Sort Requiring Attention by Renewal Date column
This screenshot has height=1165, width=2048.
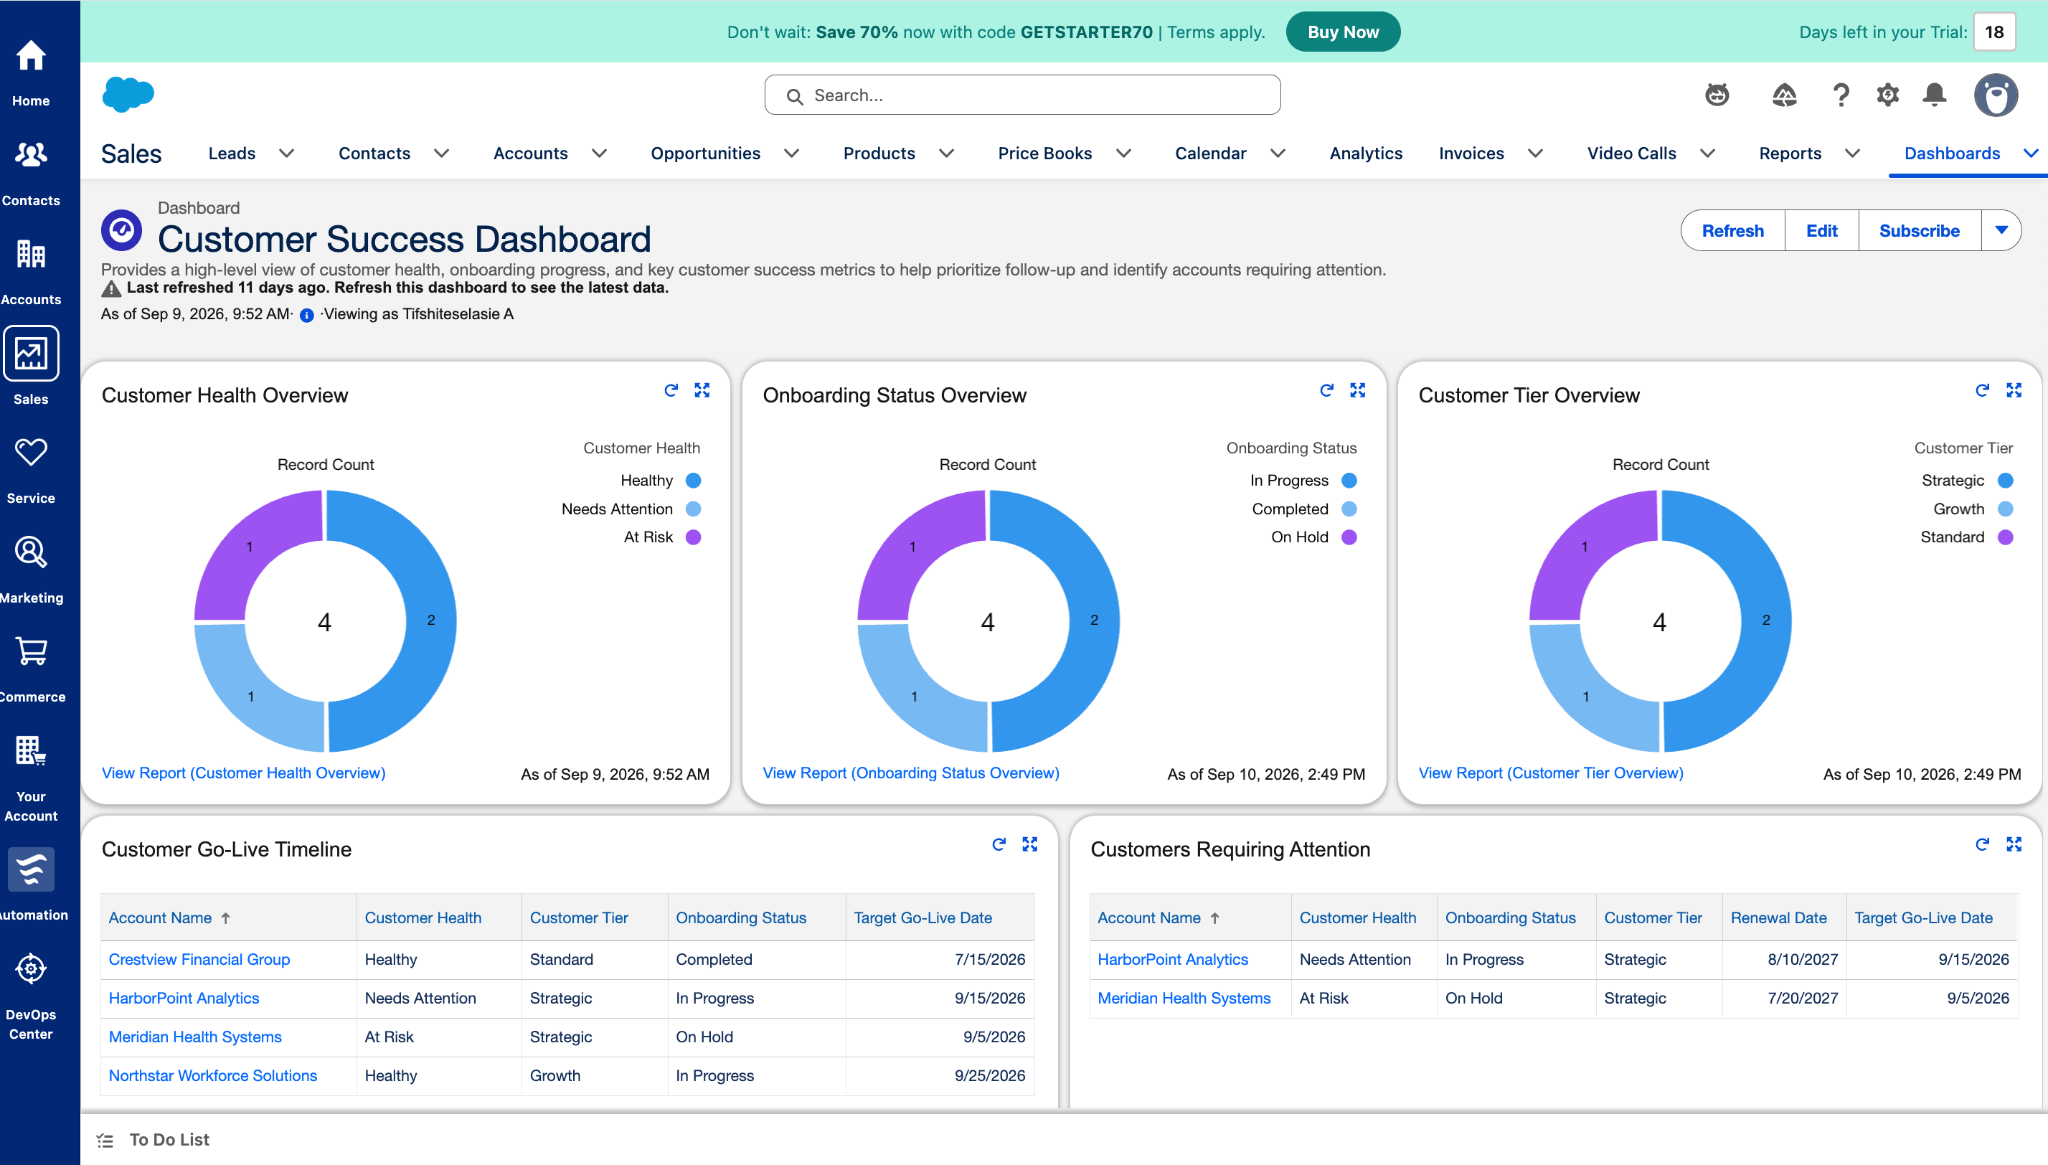click(x=1779, y=918)
